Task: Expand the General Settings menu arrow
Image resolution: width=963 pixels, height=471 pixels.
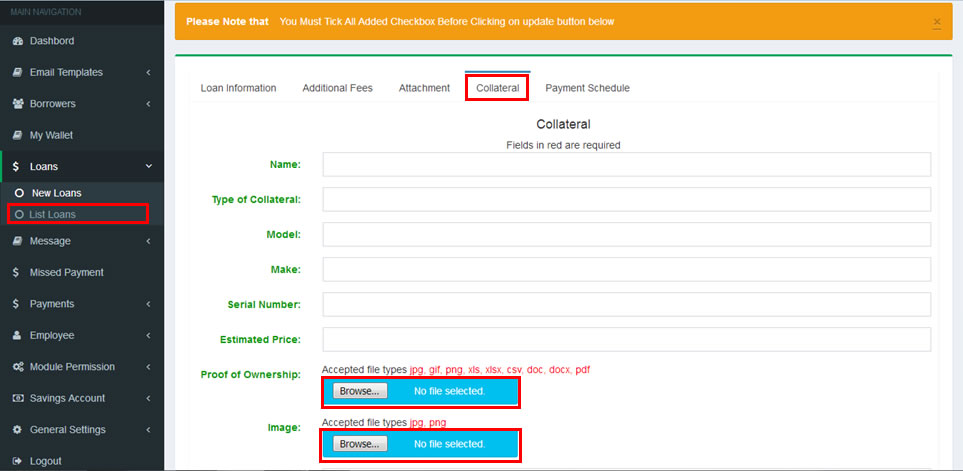Action: click(148, 430)
